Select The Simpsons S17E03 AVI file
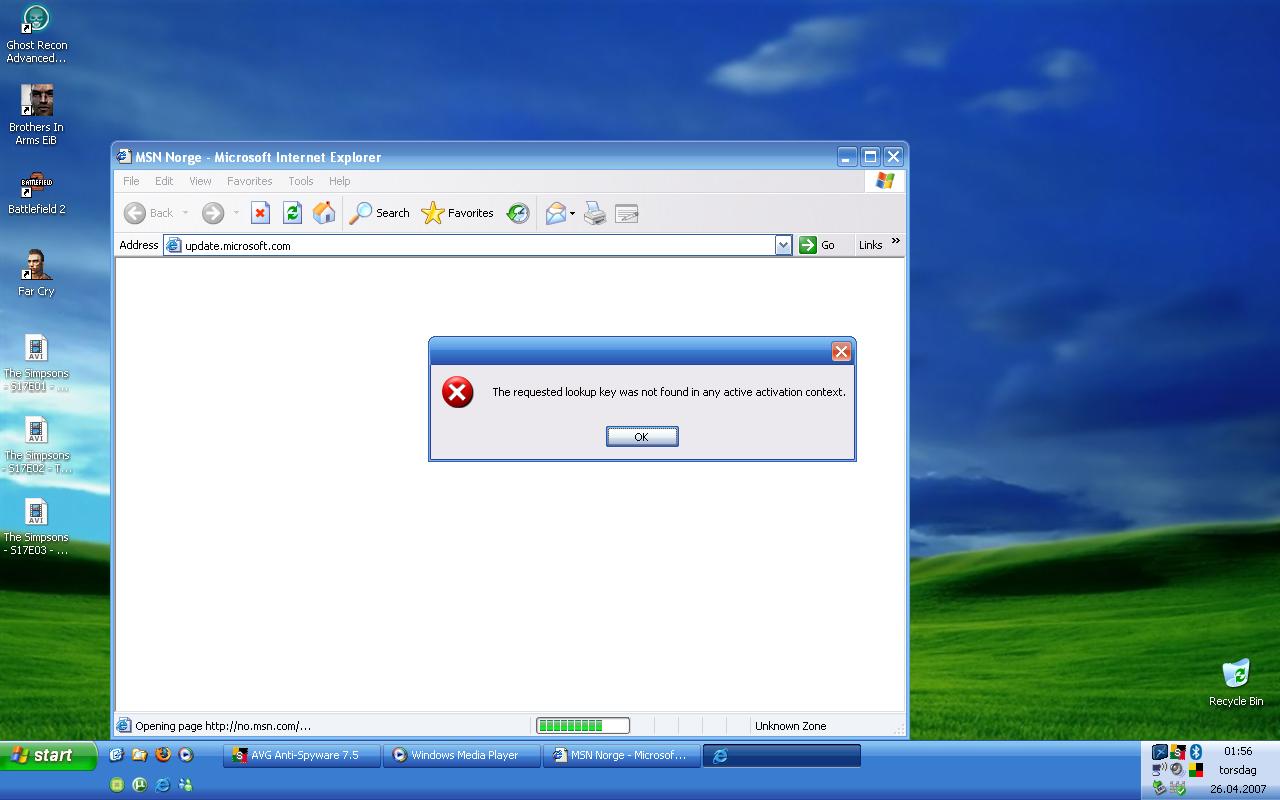Screen dimensions: 1280x800 coord(36,526)
